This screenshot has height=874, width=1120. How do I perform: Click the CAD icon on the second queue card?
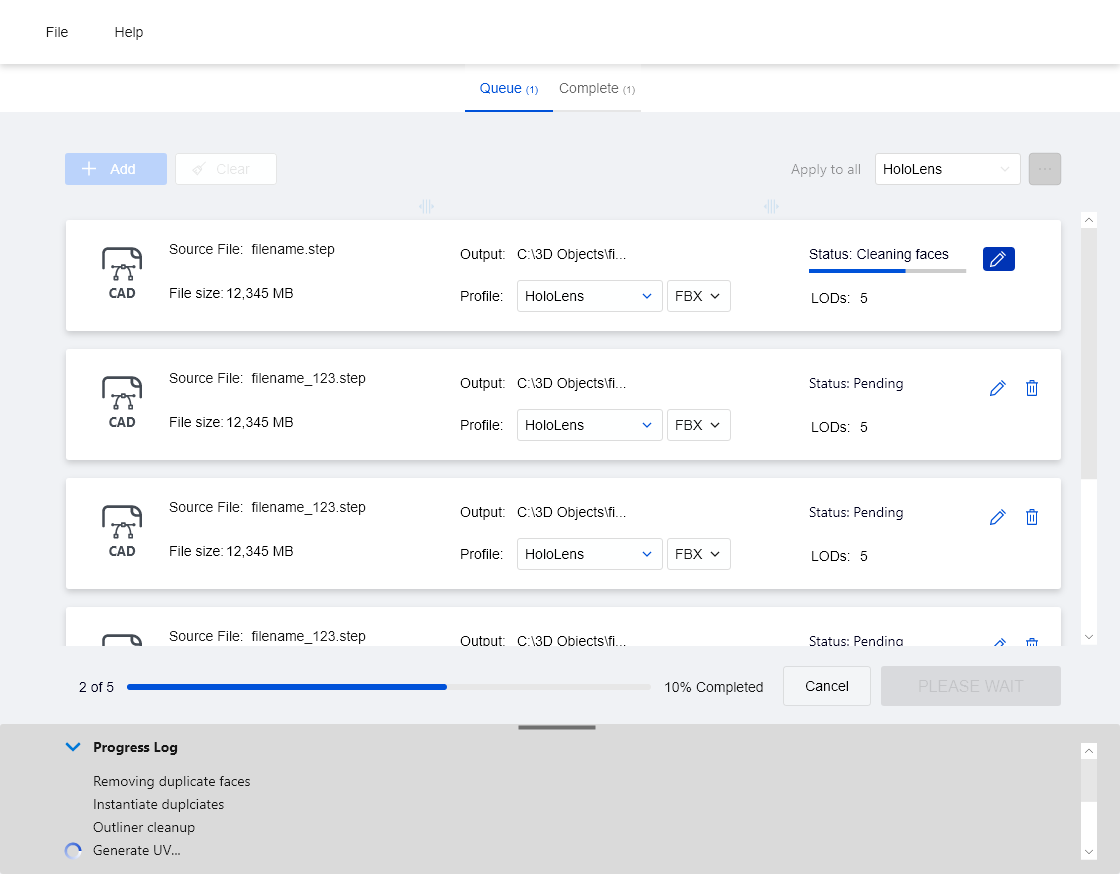(122, 403)
